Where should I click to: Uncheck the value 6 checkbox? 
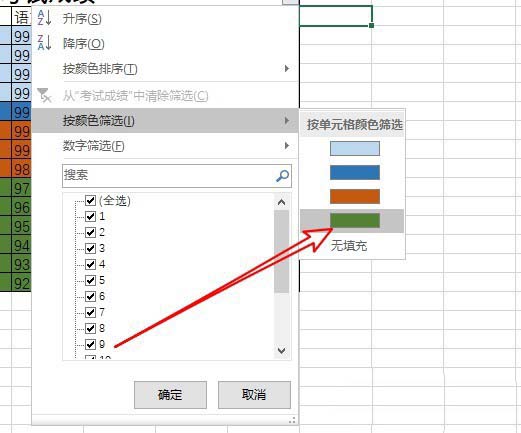click(x=90, y=296)
